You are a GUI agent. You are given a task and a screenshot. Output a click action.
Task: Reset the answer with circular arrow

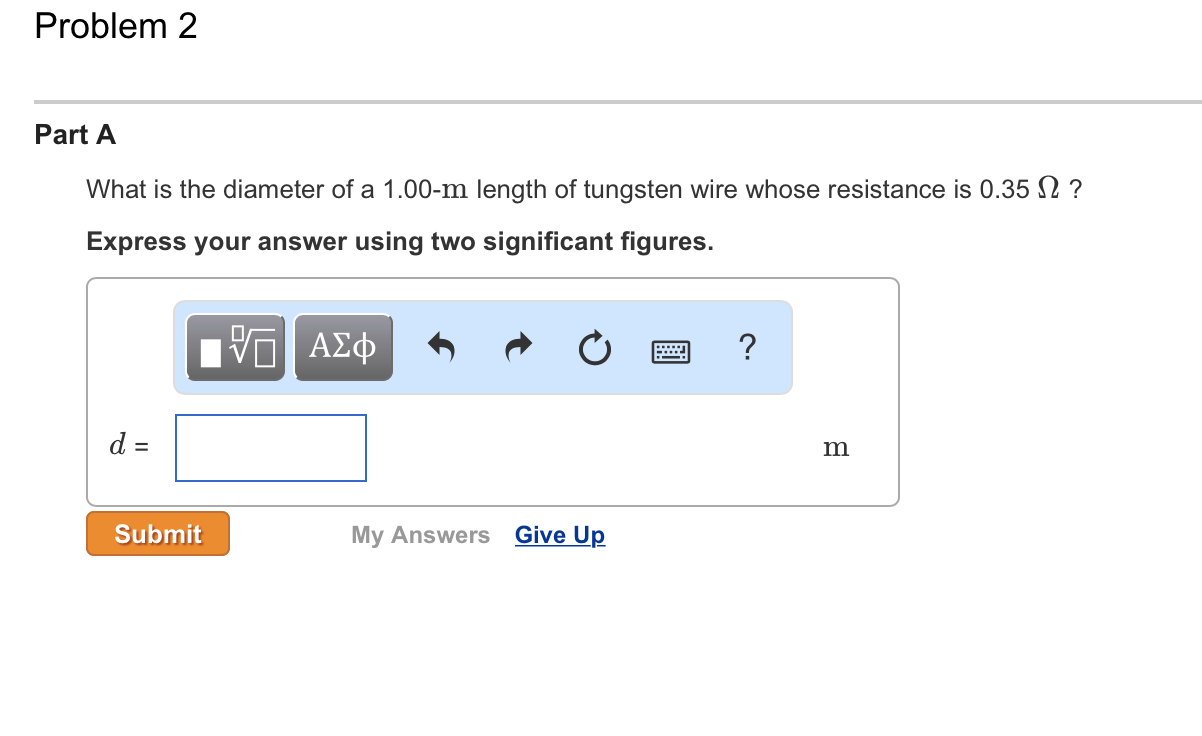[x=594, y=349]
